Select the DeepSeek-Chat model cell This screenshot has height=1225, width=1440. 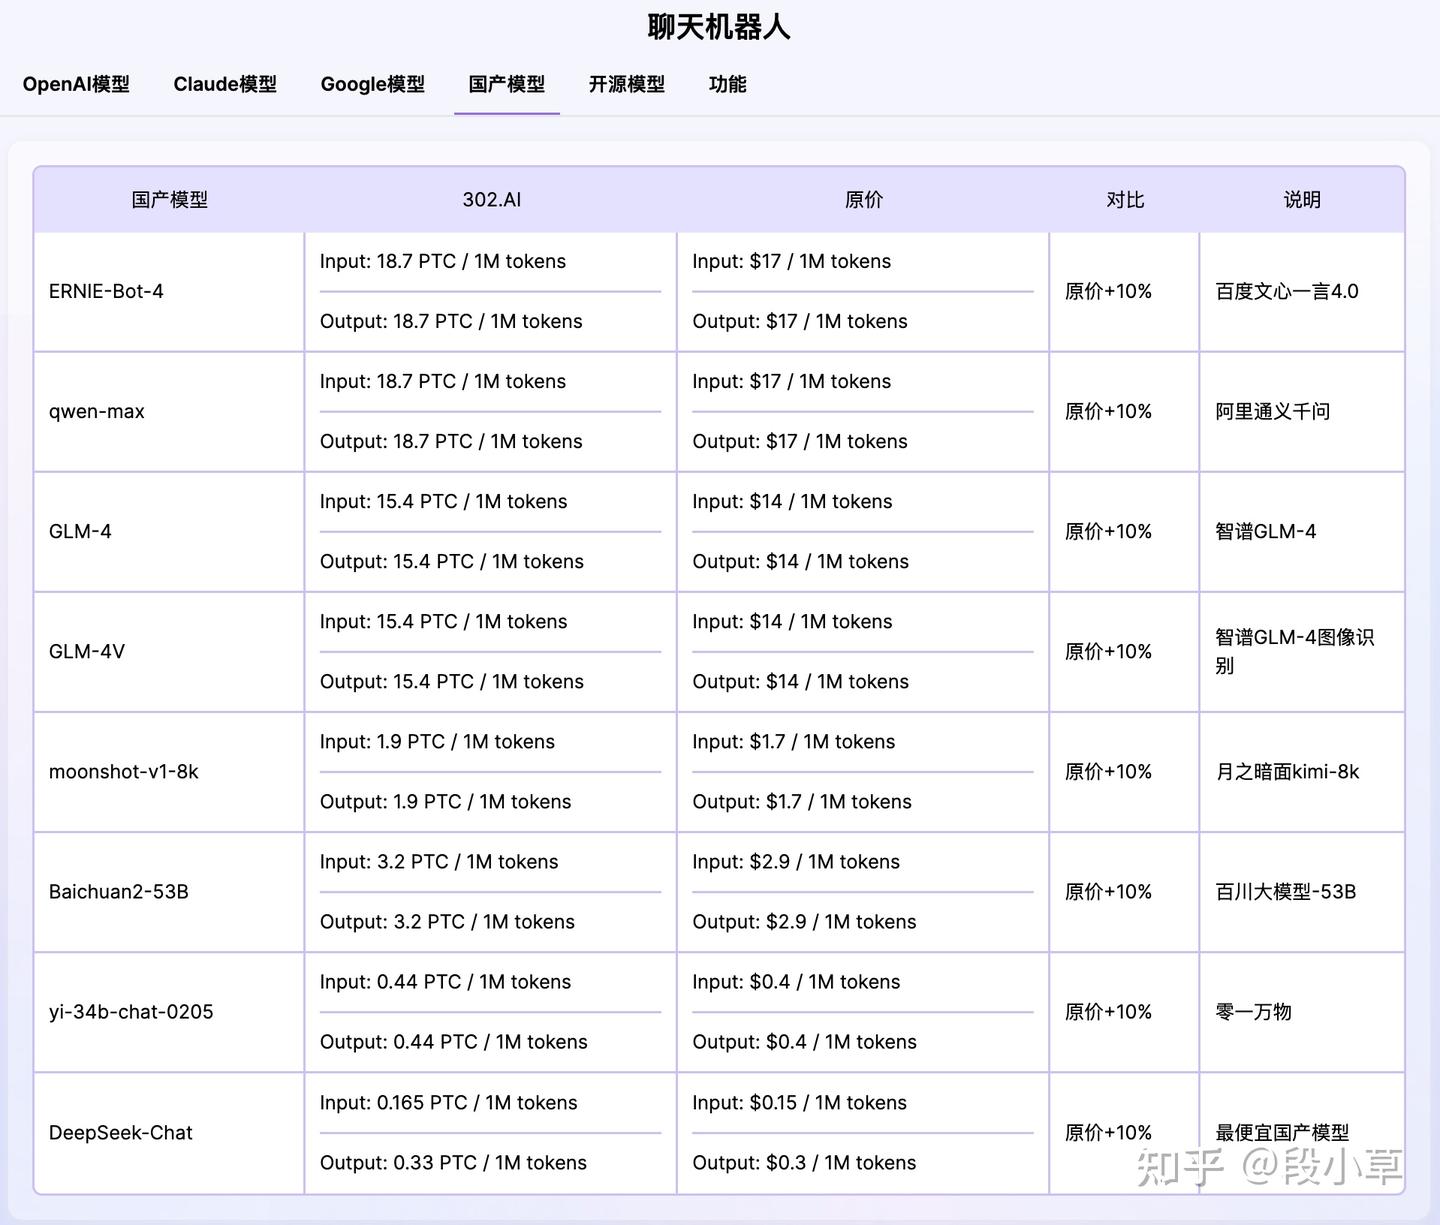[120, 1132]
